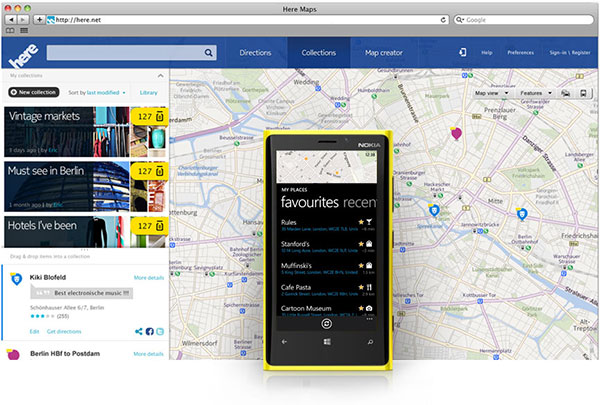Click the Best electronische music note
The height and width of the screenshot is (405, 600).
coord(82,293)
